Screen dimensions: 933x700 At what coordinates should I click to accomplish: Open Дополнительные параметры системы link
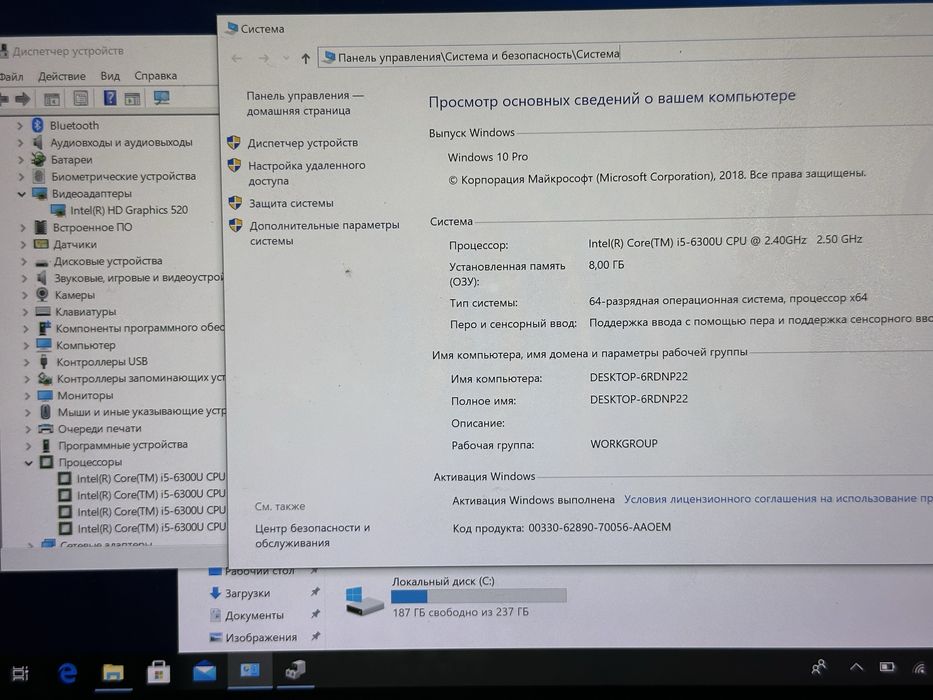324,233
